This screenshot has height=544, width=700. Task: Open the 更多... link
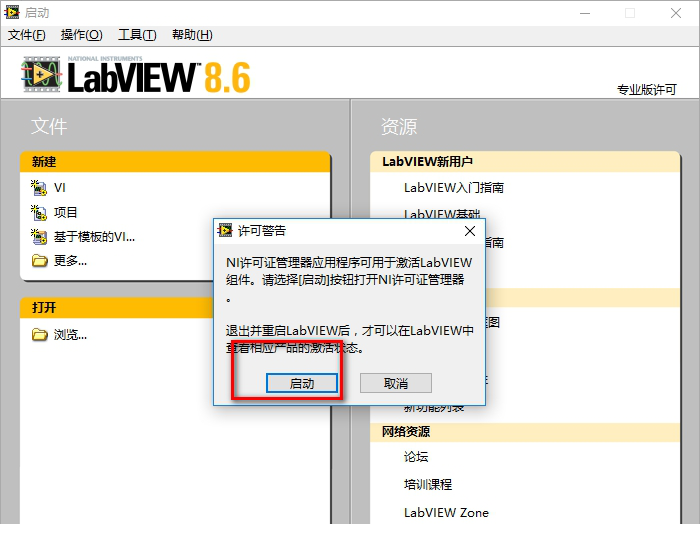[70, 260]
